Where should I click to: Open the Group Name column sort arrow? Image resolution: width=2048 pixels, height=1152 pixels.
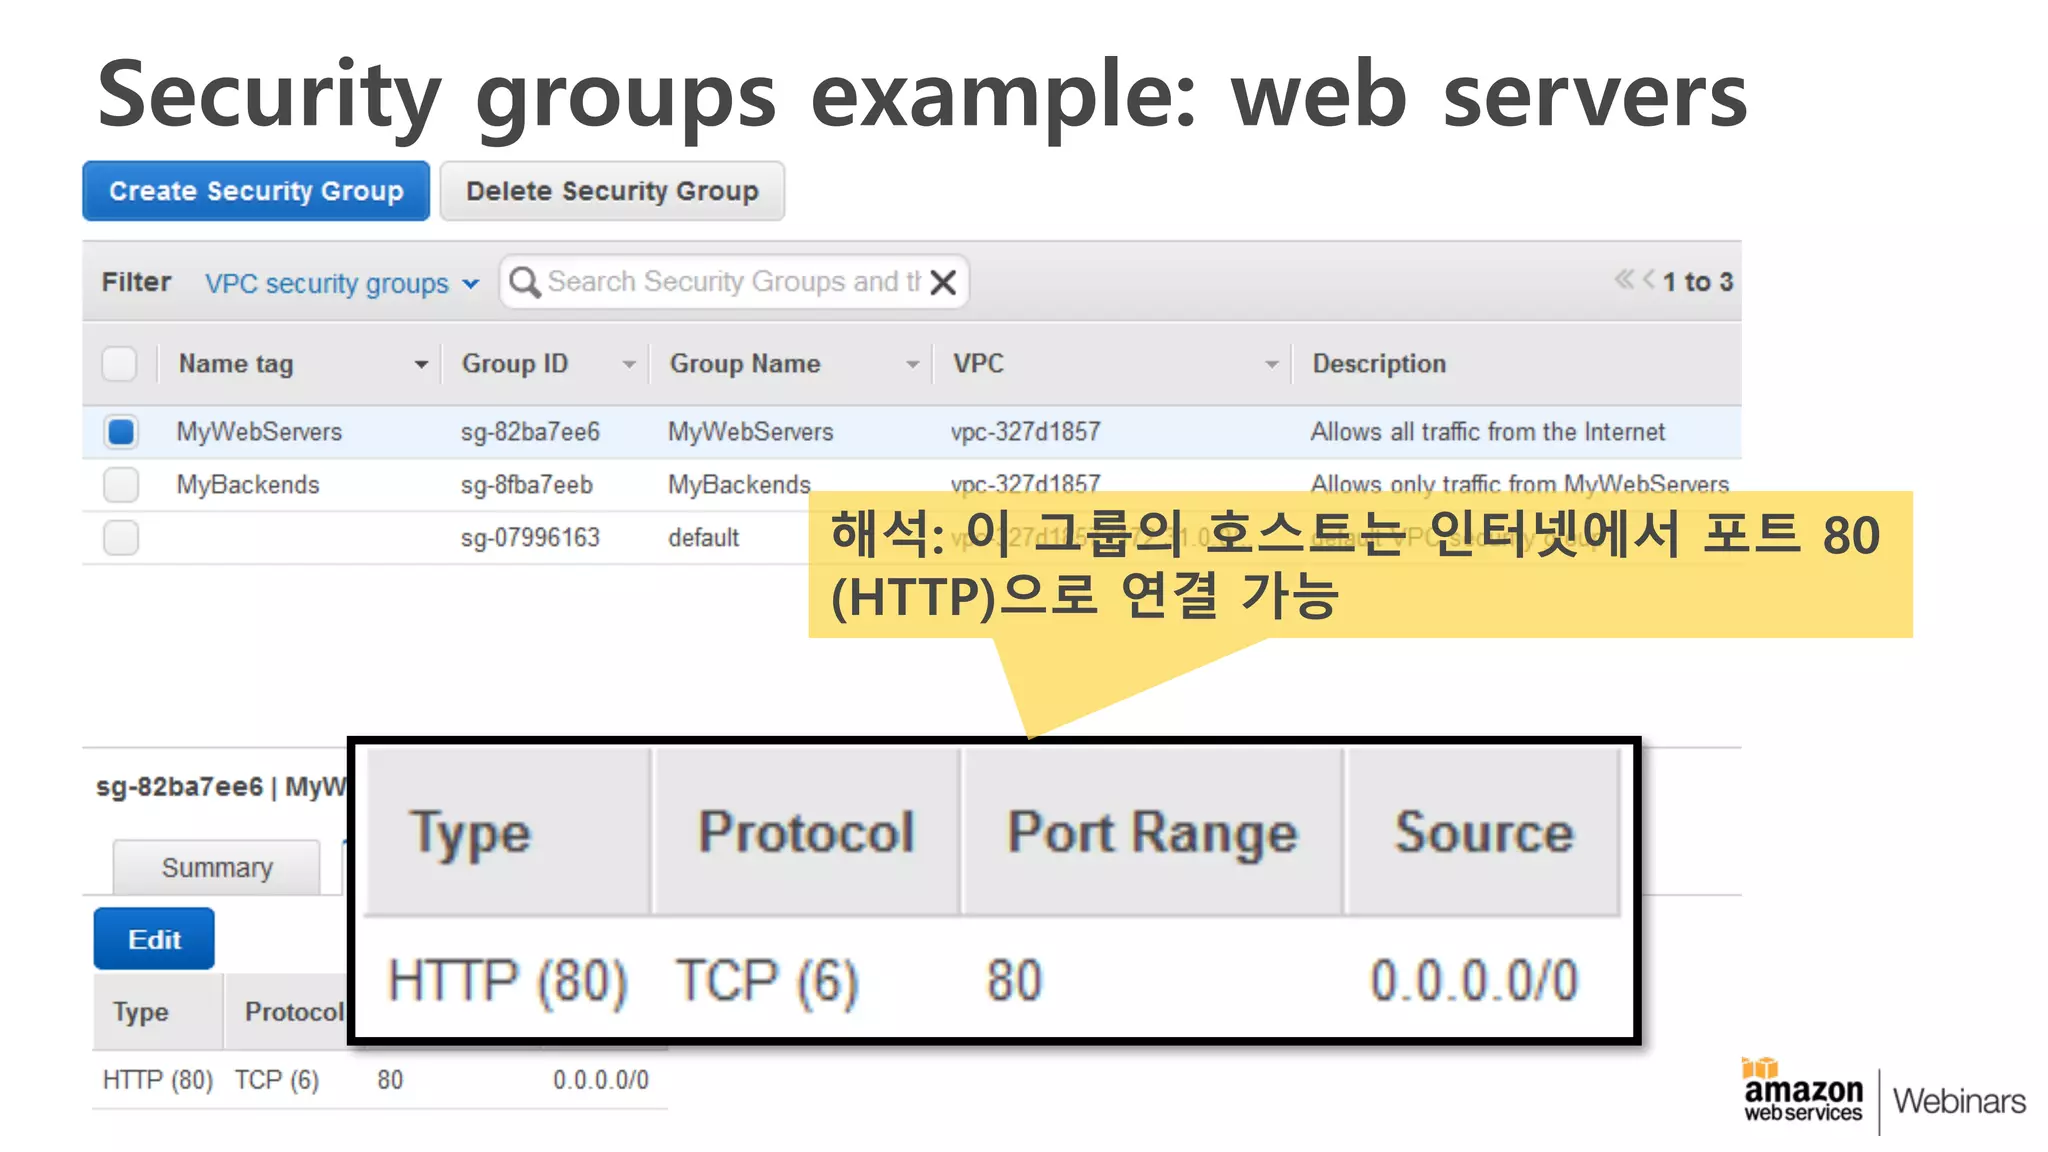coord(912,365)
